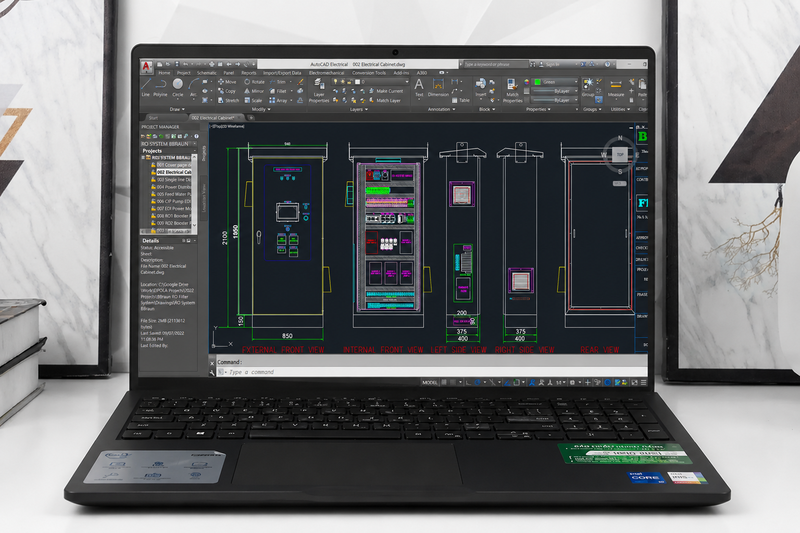Open RO SYSTEM BBRAUN project dropdown

click(x=194, y=144)
